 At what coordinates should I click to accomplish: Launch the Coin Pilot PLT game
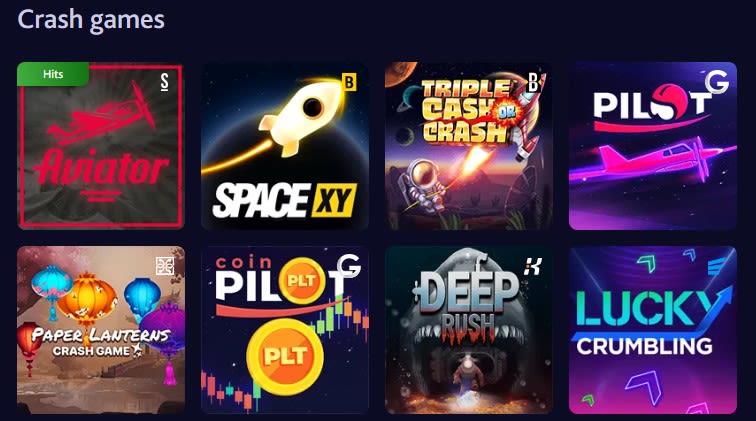[x=285, y=330]
